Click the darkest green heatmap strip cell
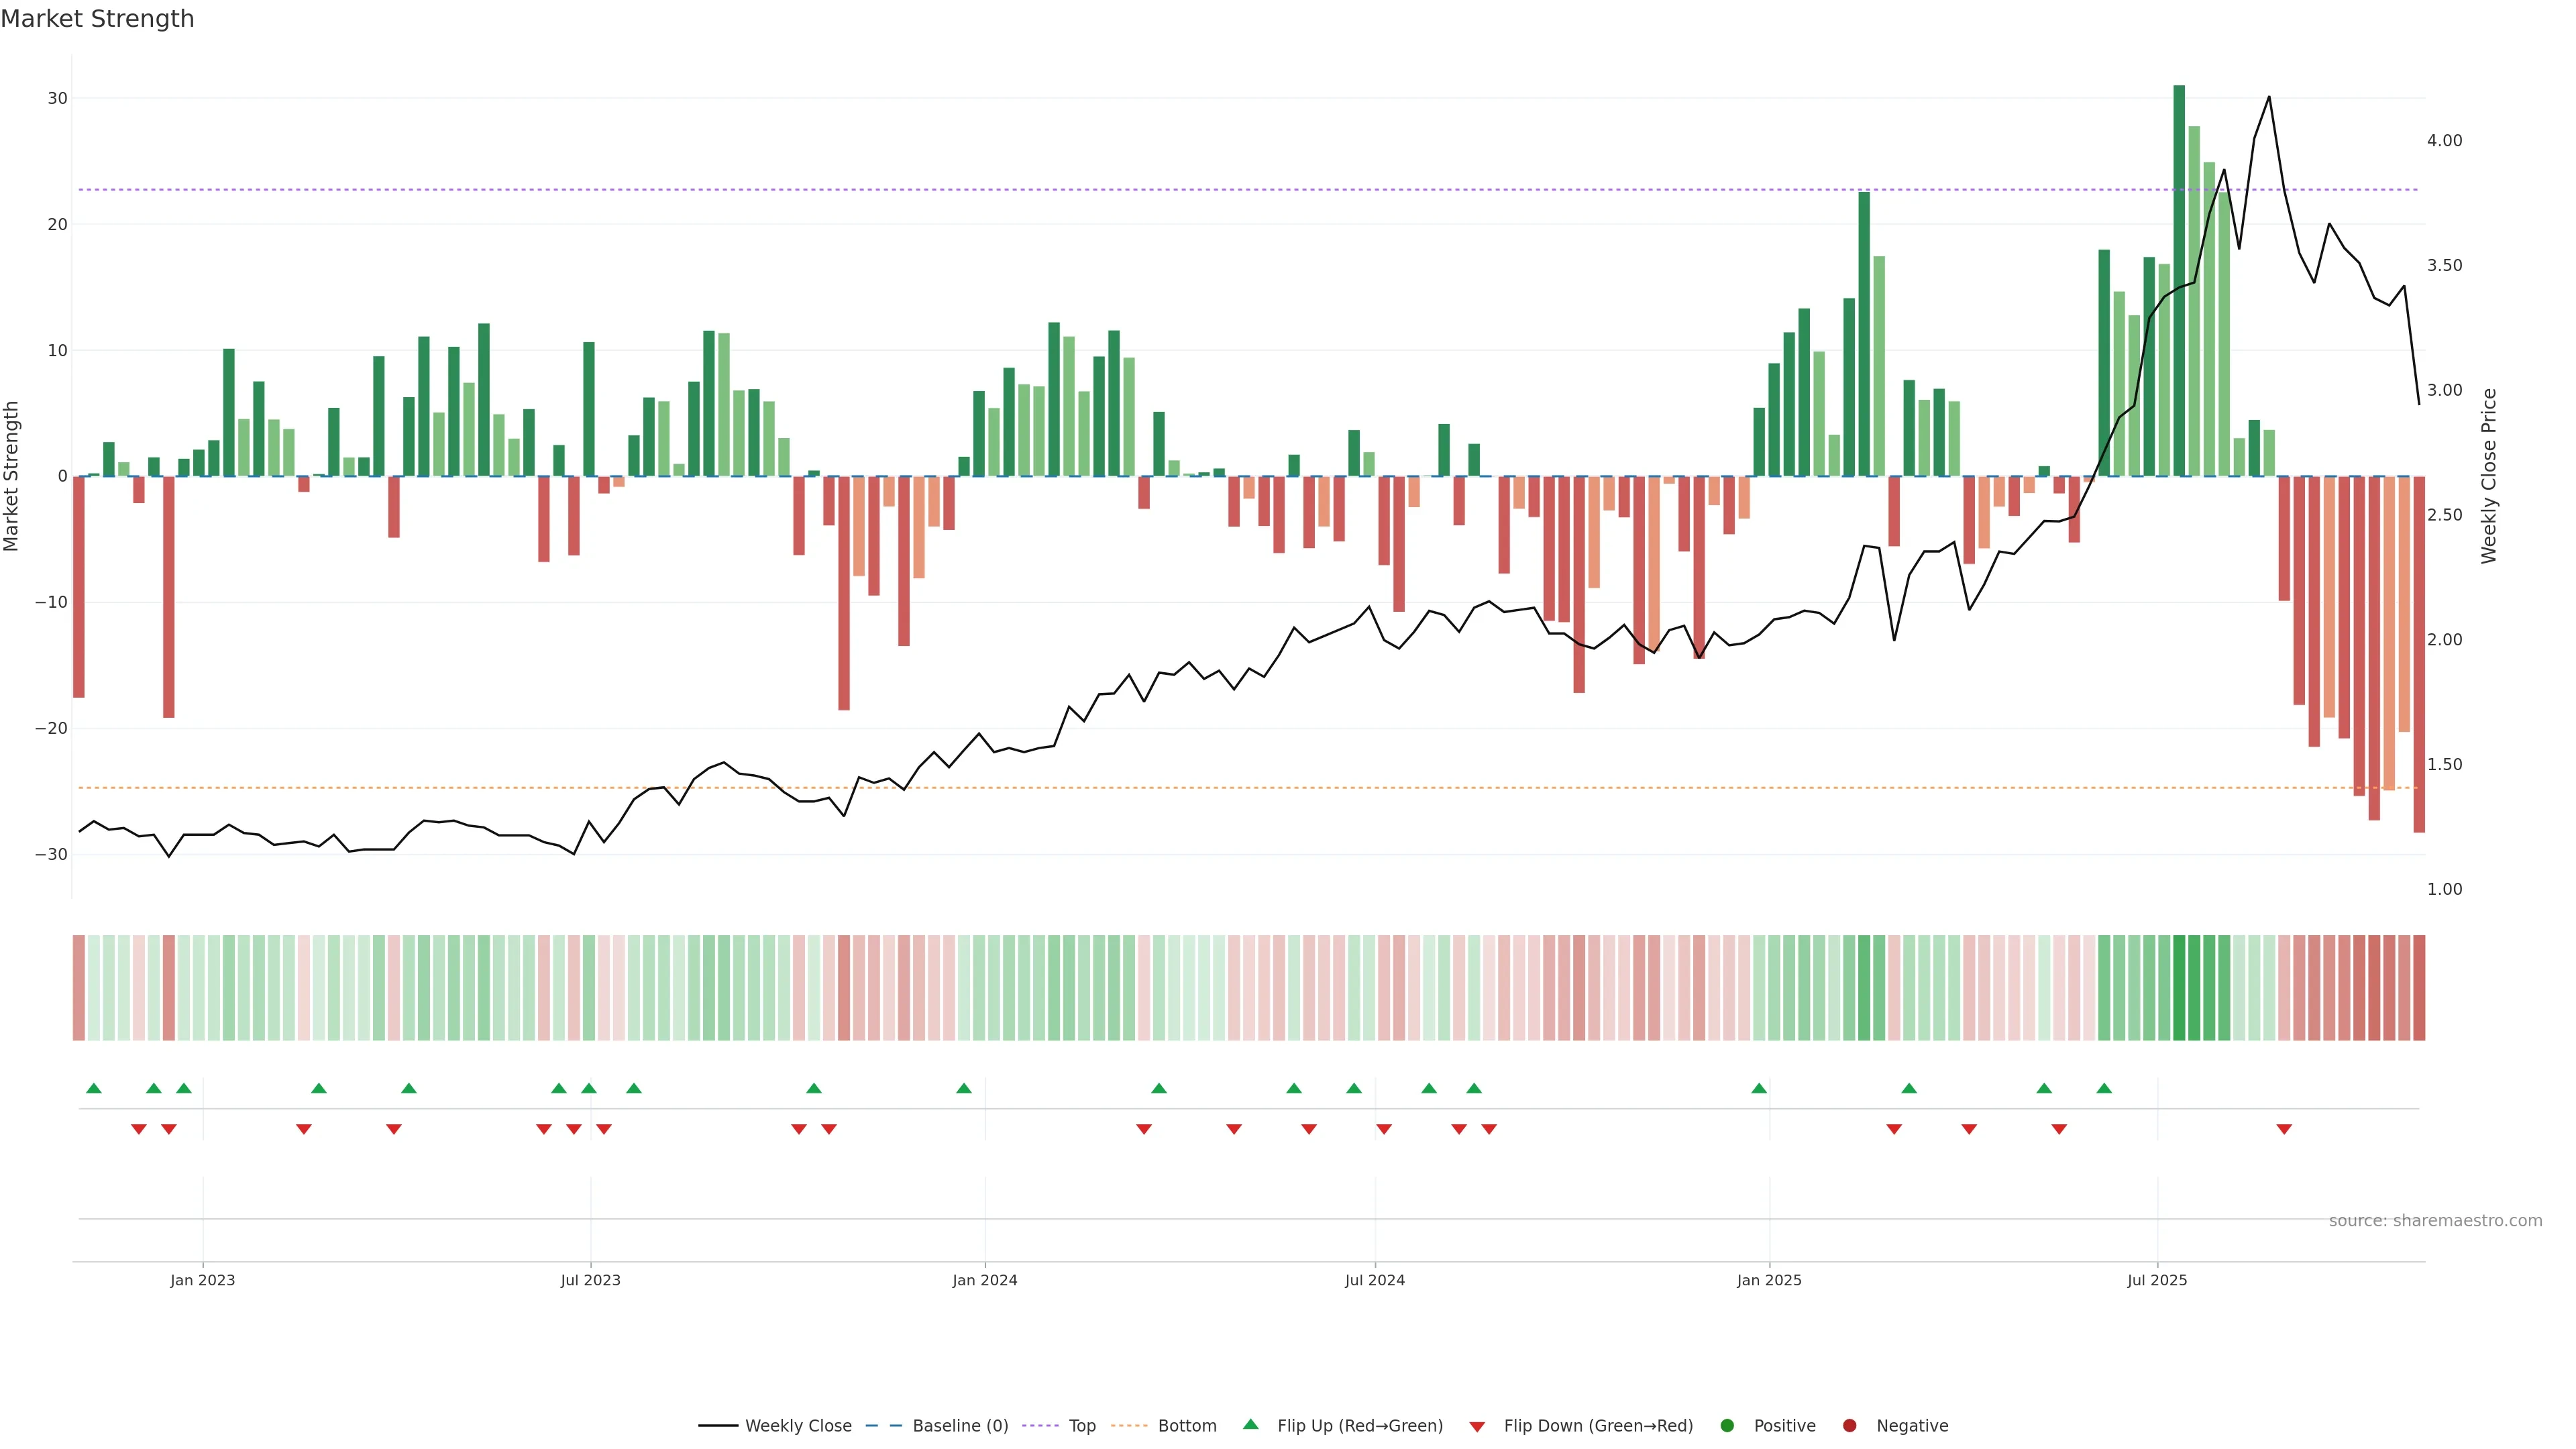 (2179, 988)
